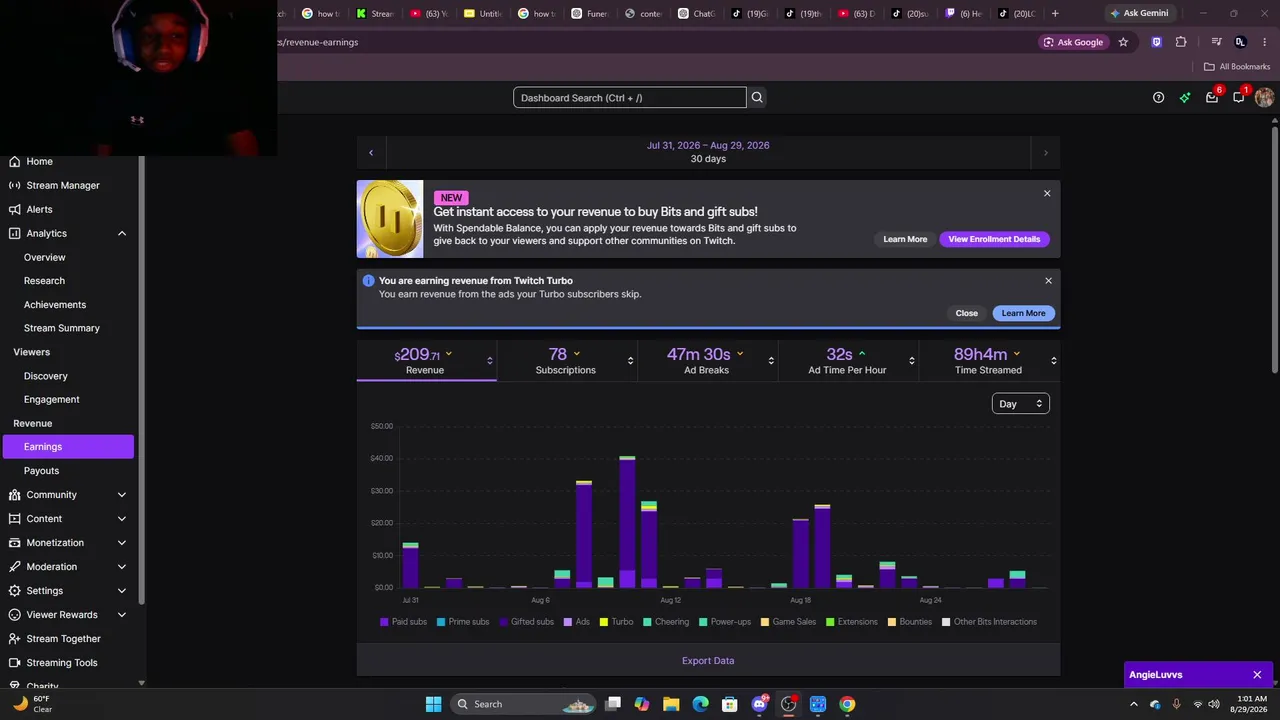Select the Overview analytics page
Screen dimensions: 1280x720
[x=45, y=257]
